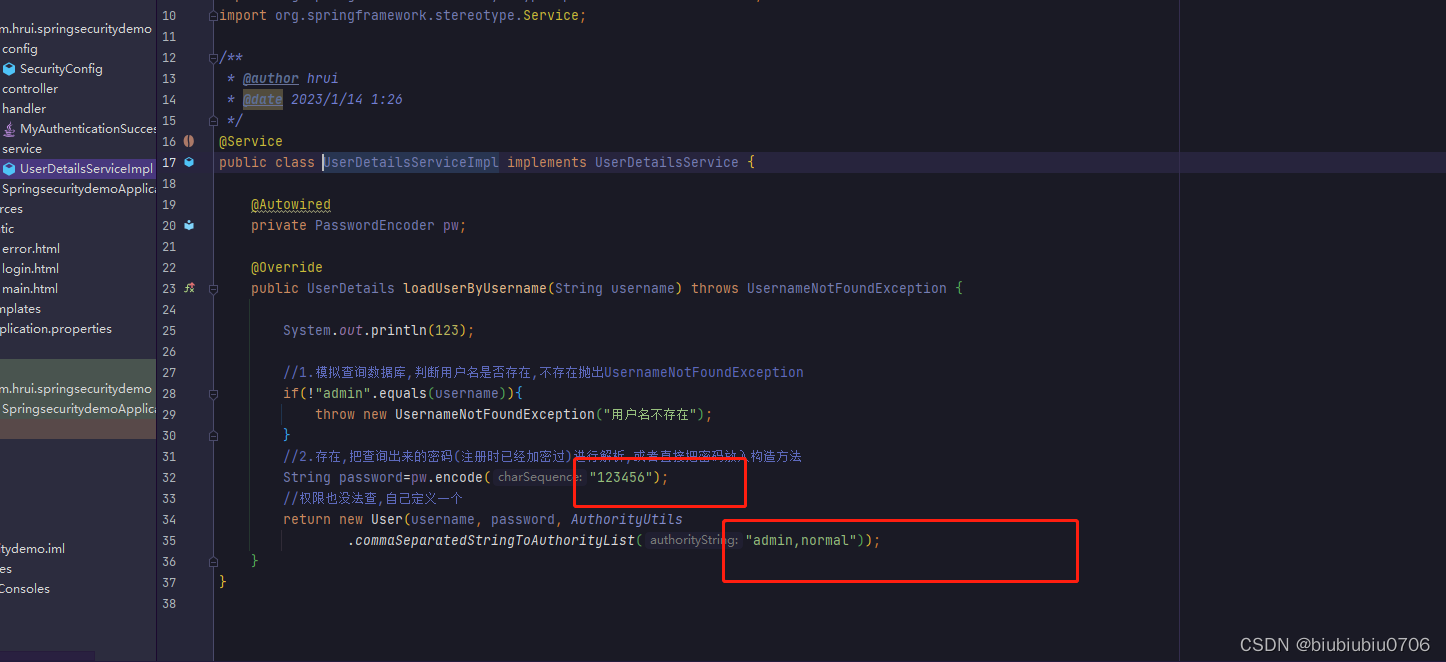Click the @Autowired annotation in editor
This screenshot has height=662, width=1446.
click(x=291, y=204)
